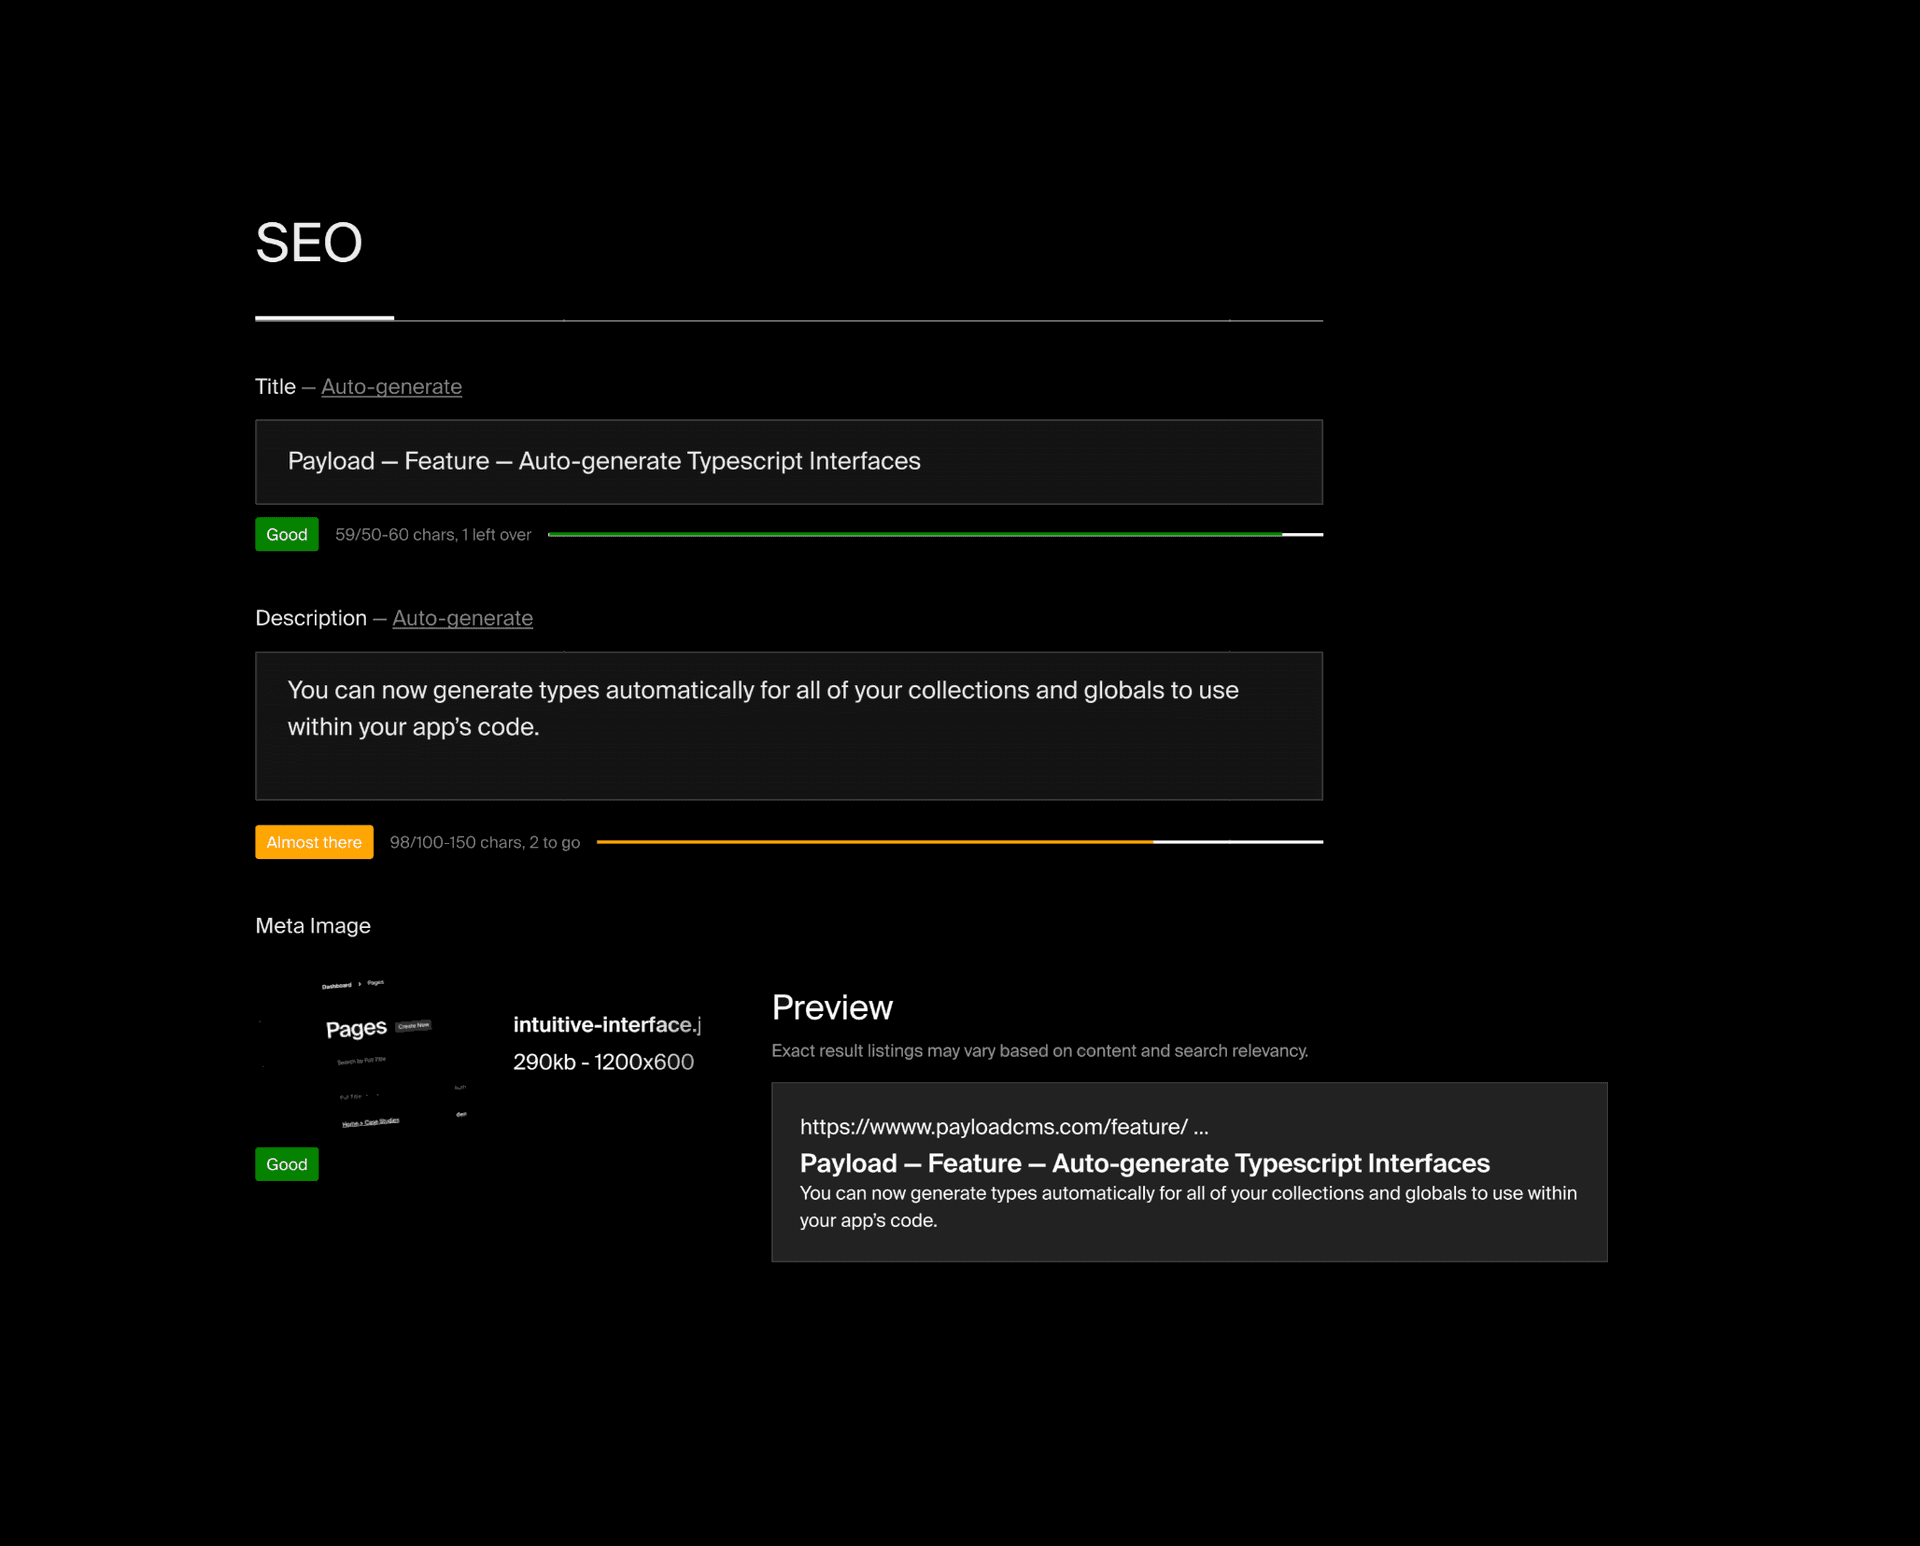The height and width of the screenshot is (1546, 1920).
Task: Click the orange description length progress bar
Action: click(874, 842)
